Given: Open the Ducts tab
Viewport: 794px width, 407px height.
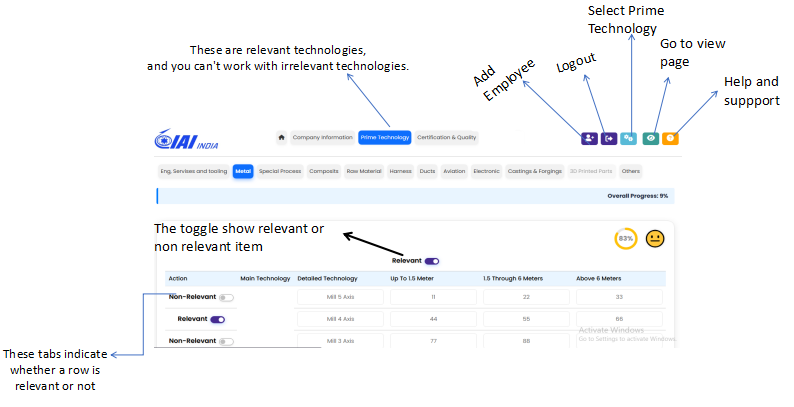Looking at the screenshot, I should pyautogui.click(x=427, y=171).
